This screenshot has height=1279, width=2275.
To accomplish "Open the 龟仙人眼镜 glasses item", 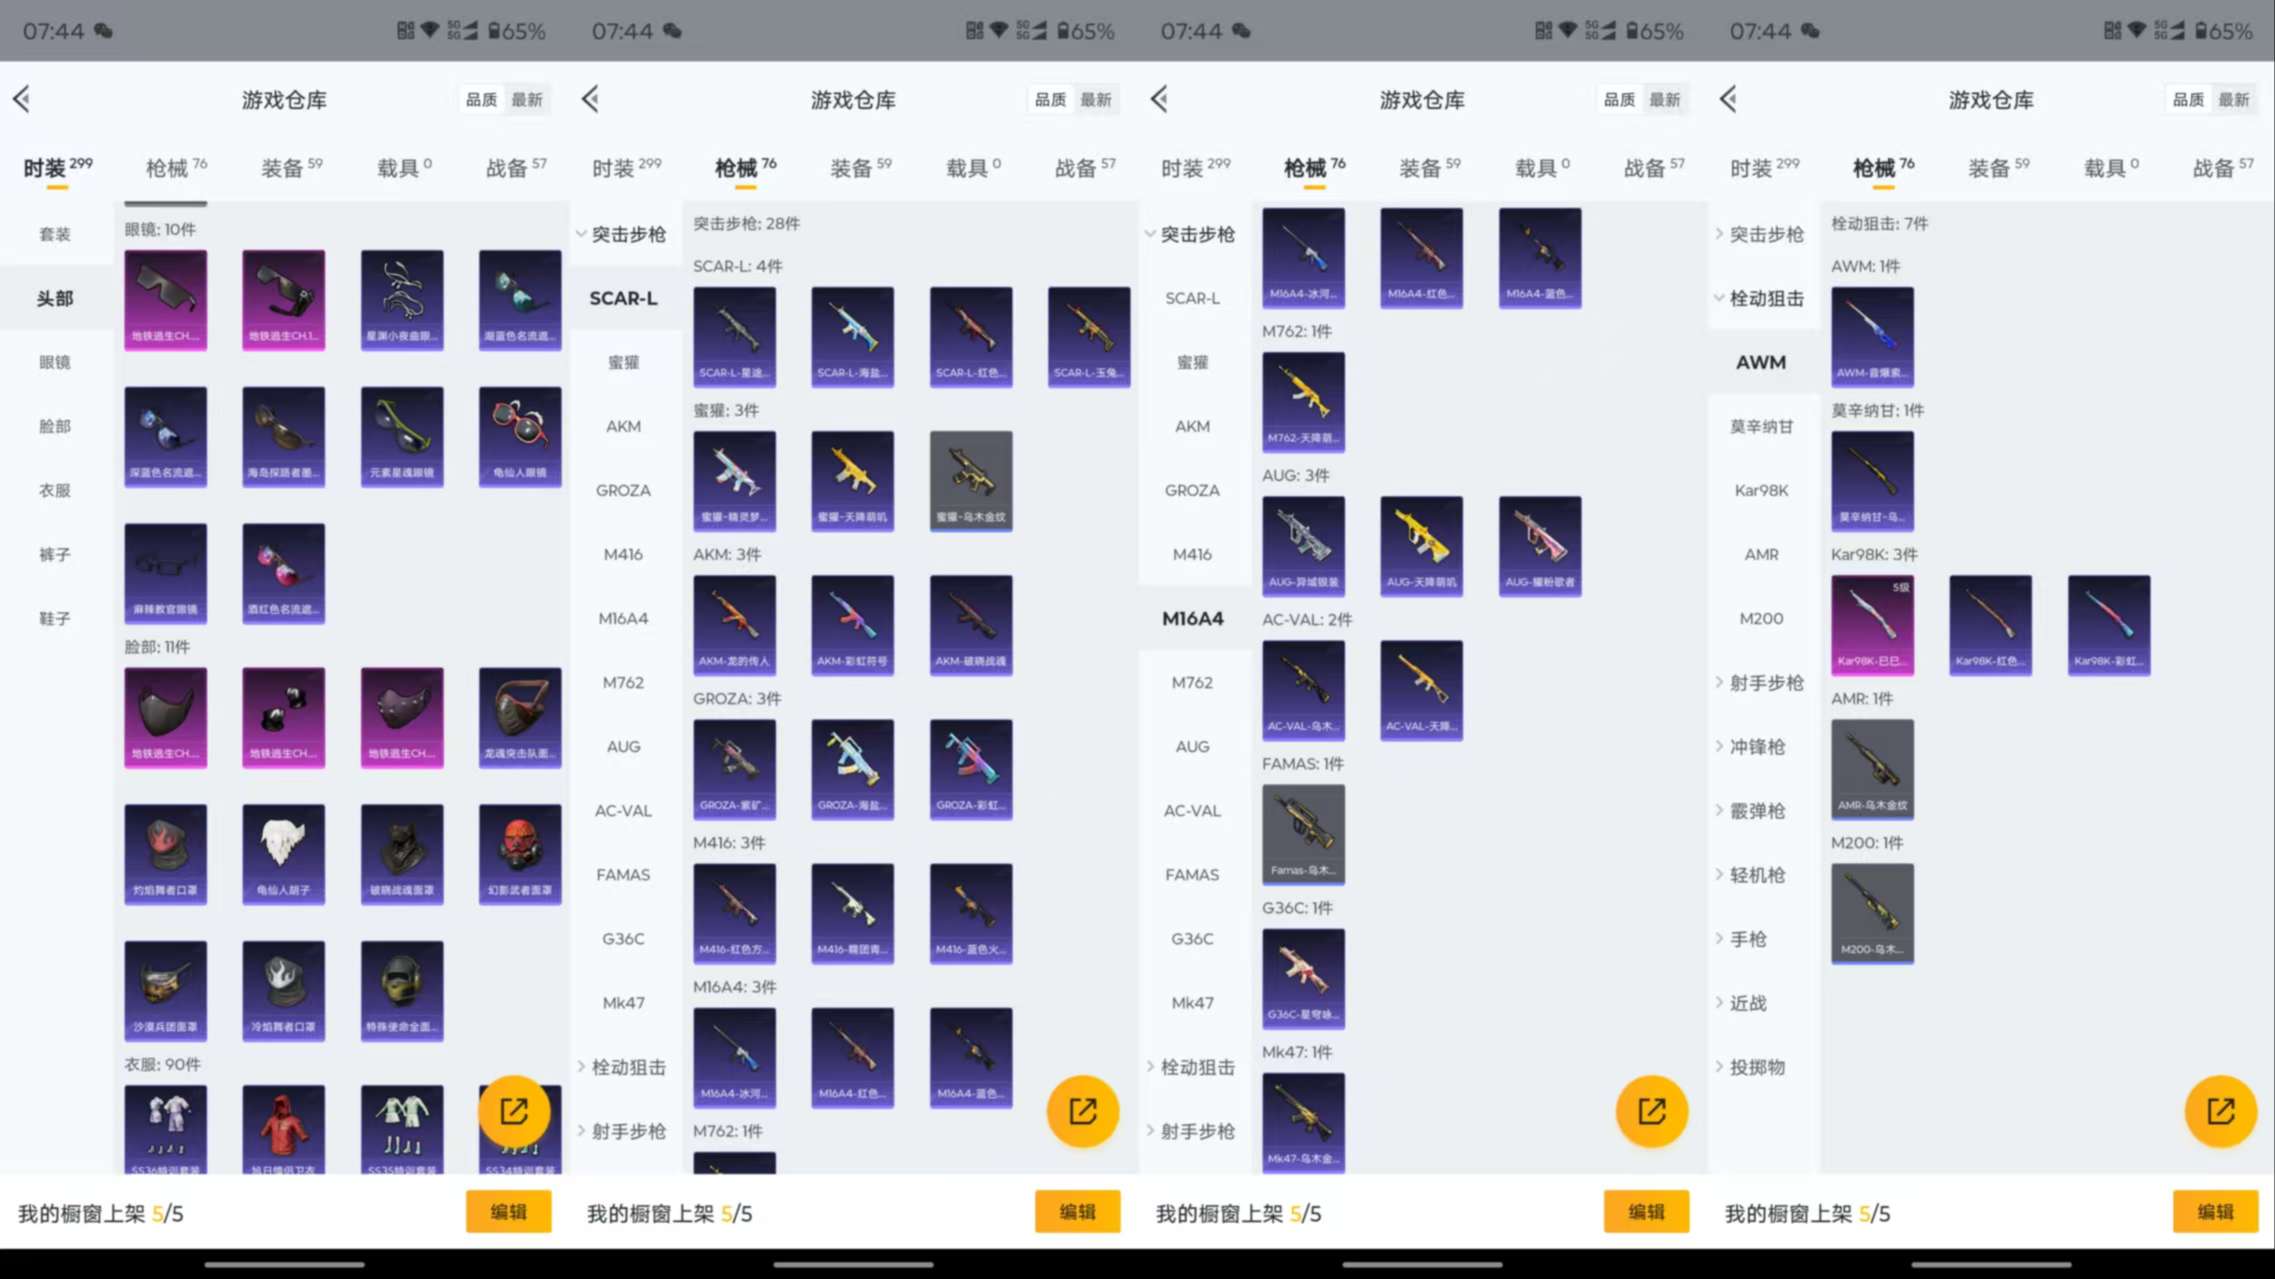I will coord(520,437).
